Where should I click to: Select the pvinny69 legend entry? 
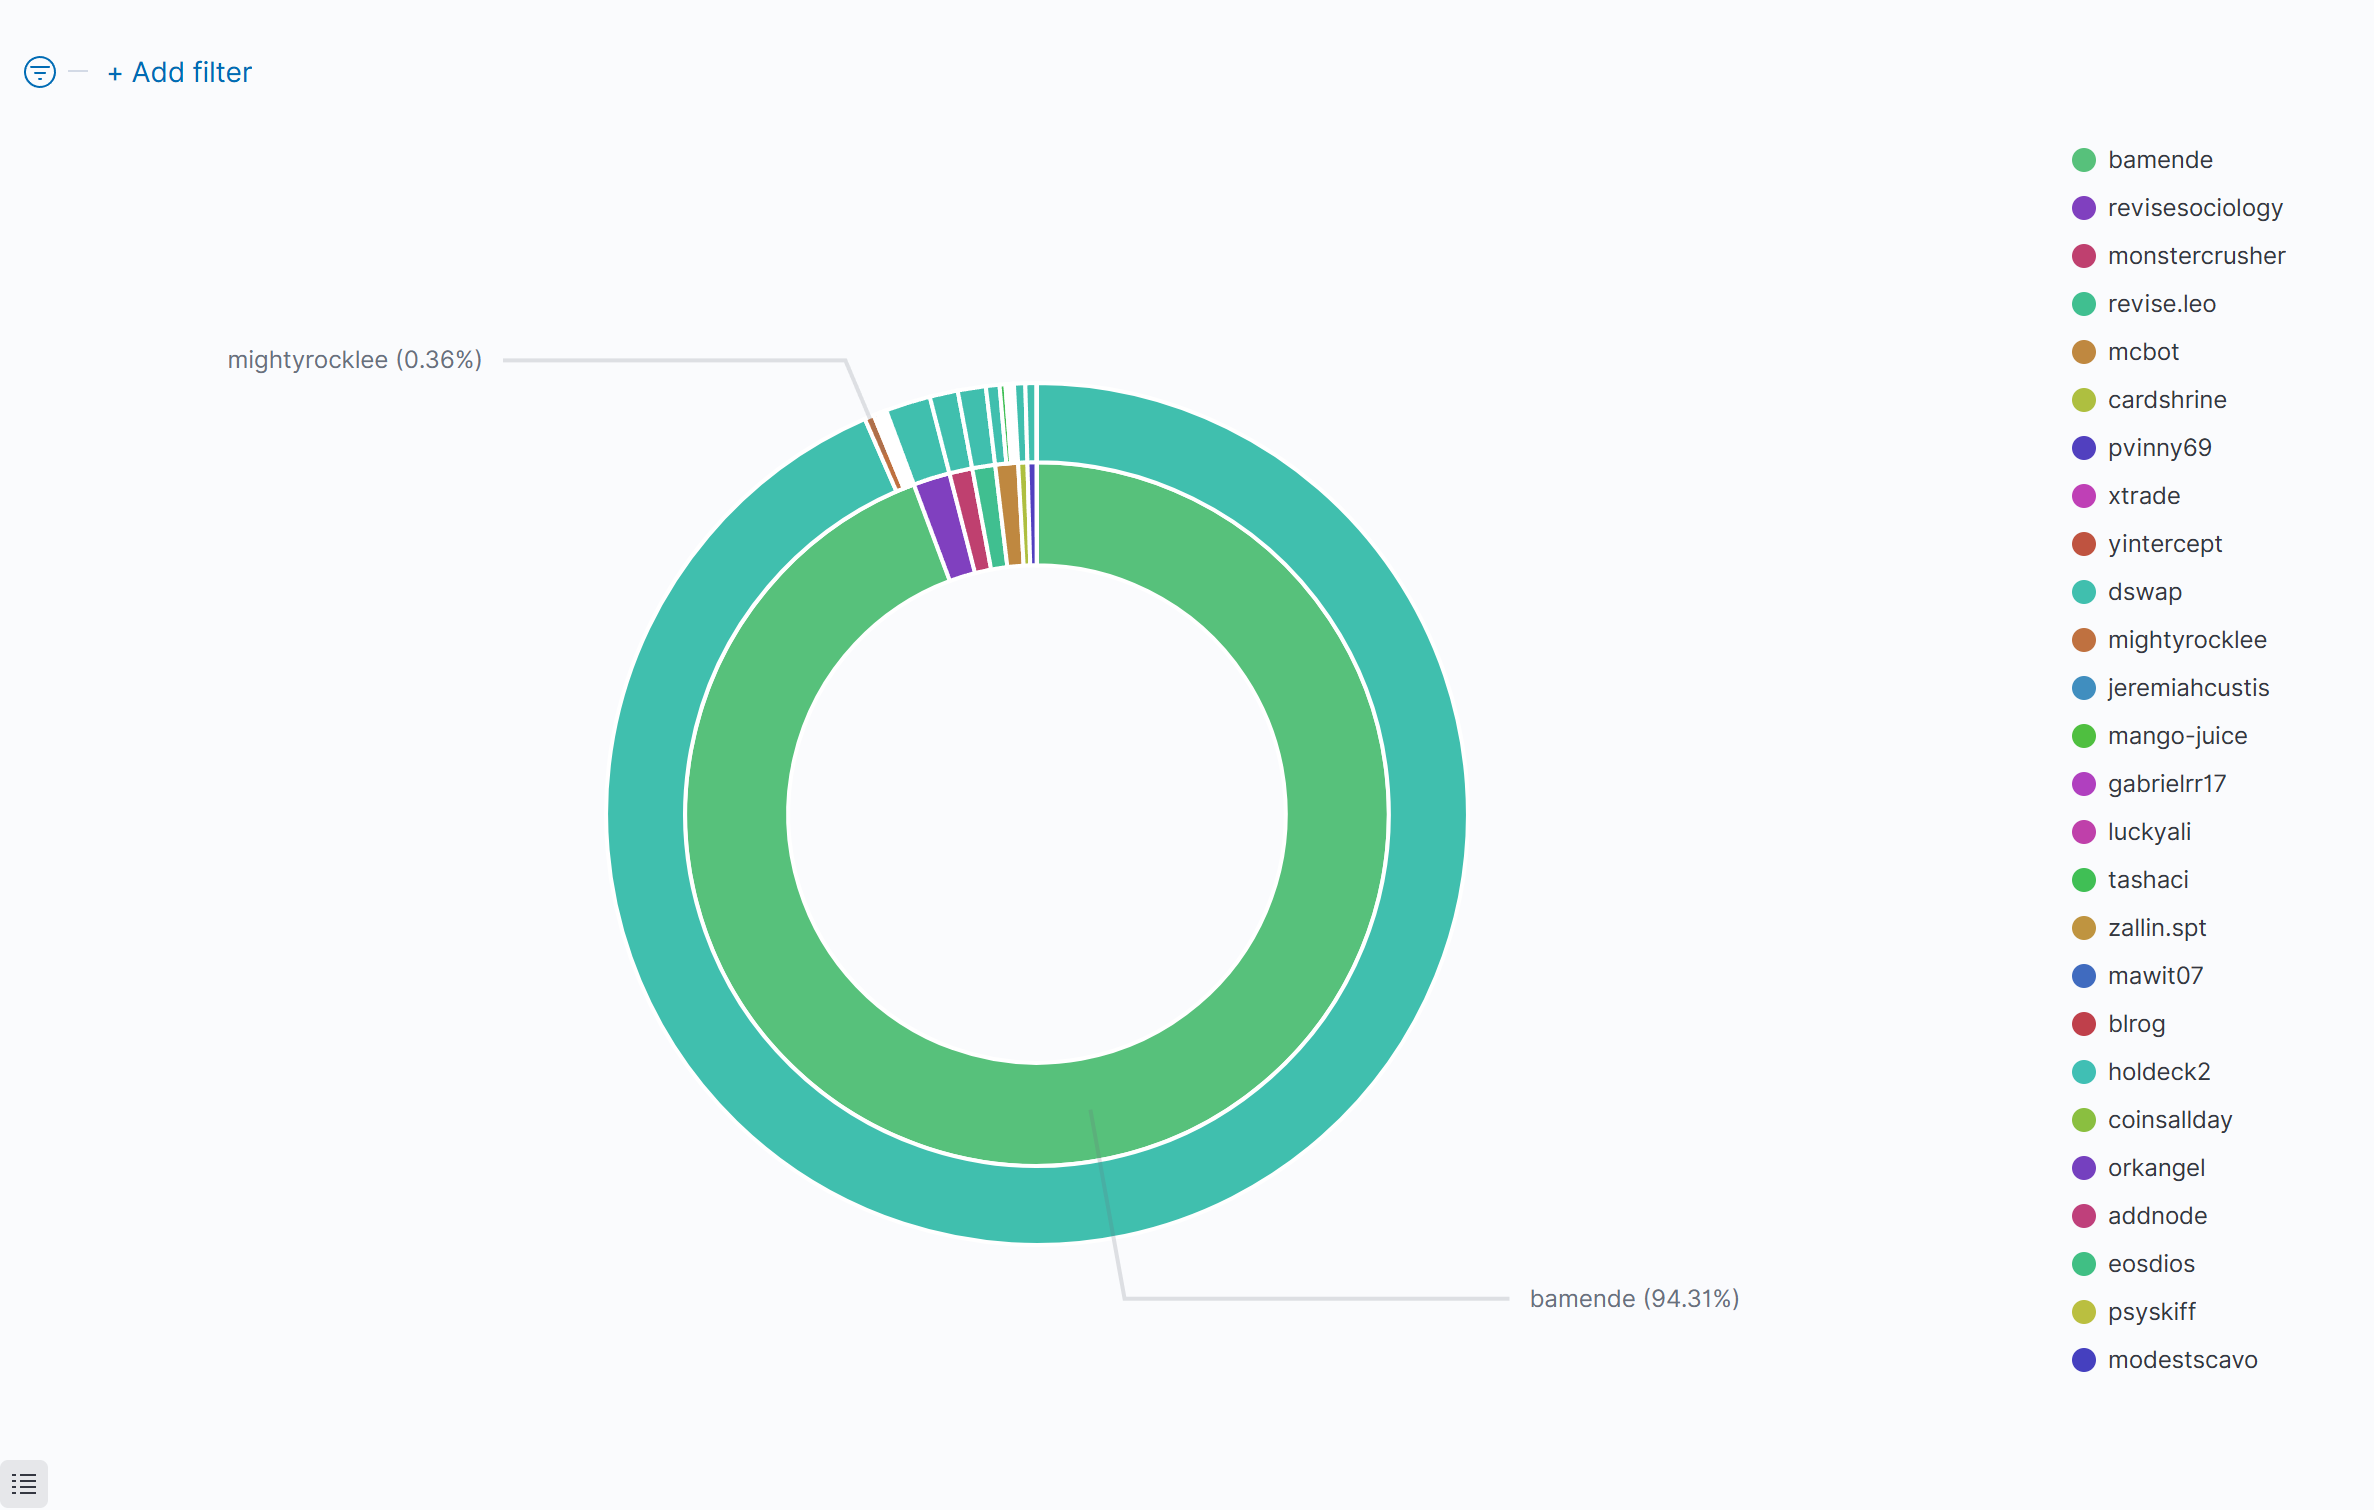tap(2159, 448)
